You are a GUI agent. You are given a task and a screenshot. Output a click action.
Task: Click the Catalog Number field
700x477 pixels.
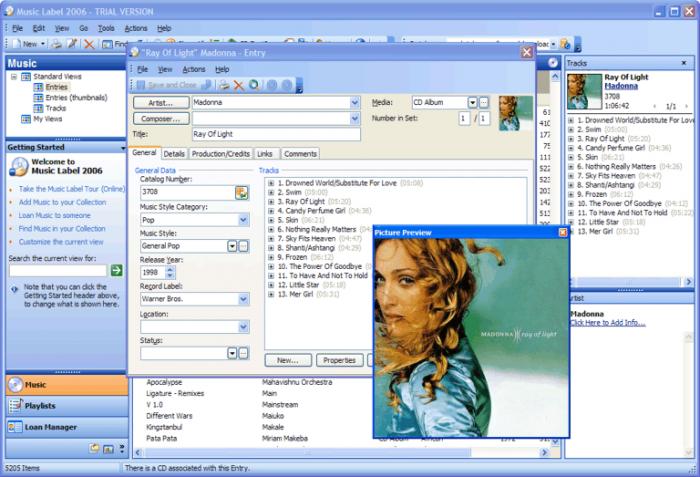pyautogui.click(x=188, y=192)
